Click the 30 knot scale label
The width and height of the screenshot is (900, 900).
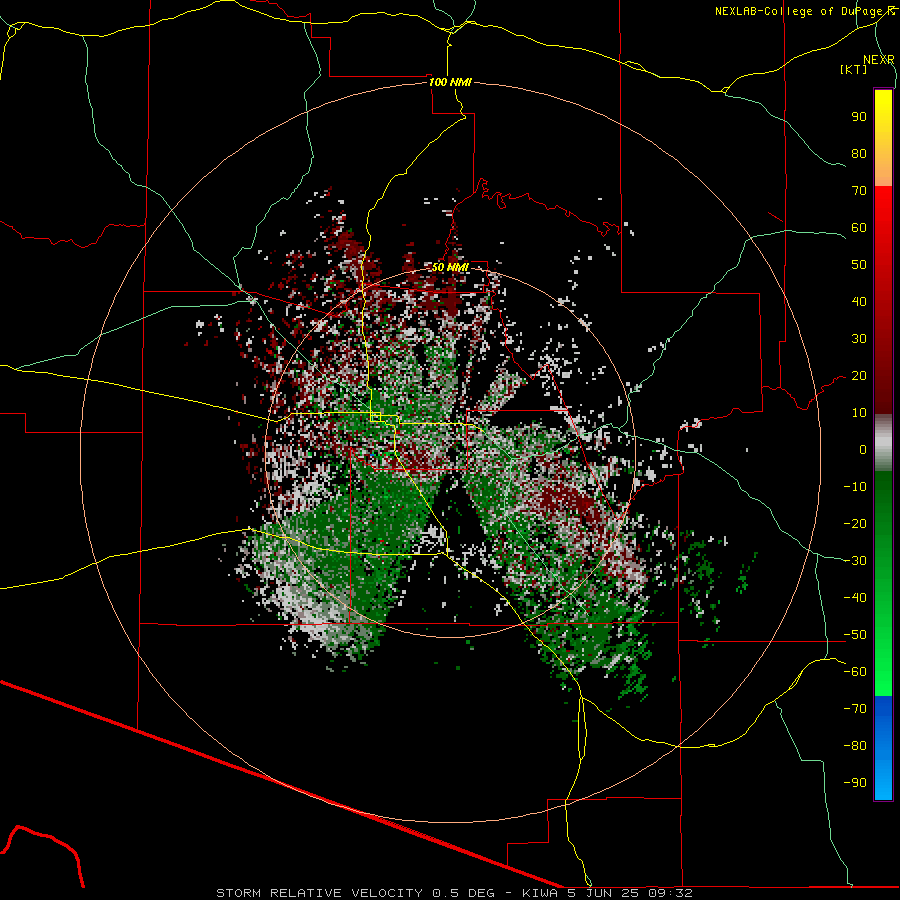tap(859, 339)
